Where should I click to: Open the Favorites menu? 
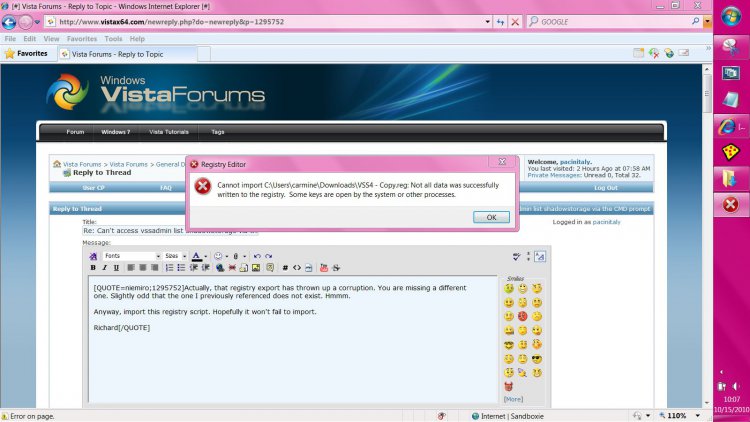coord(82,39)
